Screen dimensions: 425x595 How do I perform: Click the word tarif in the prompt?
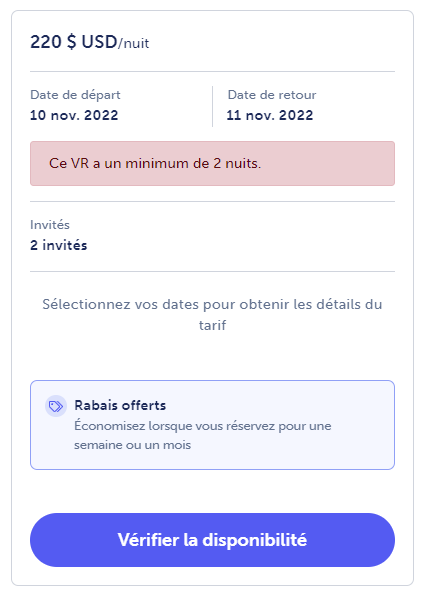point(212,325)
